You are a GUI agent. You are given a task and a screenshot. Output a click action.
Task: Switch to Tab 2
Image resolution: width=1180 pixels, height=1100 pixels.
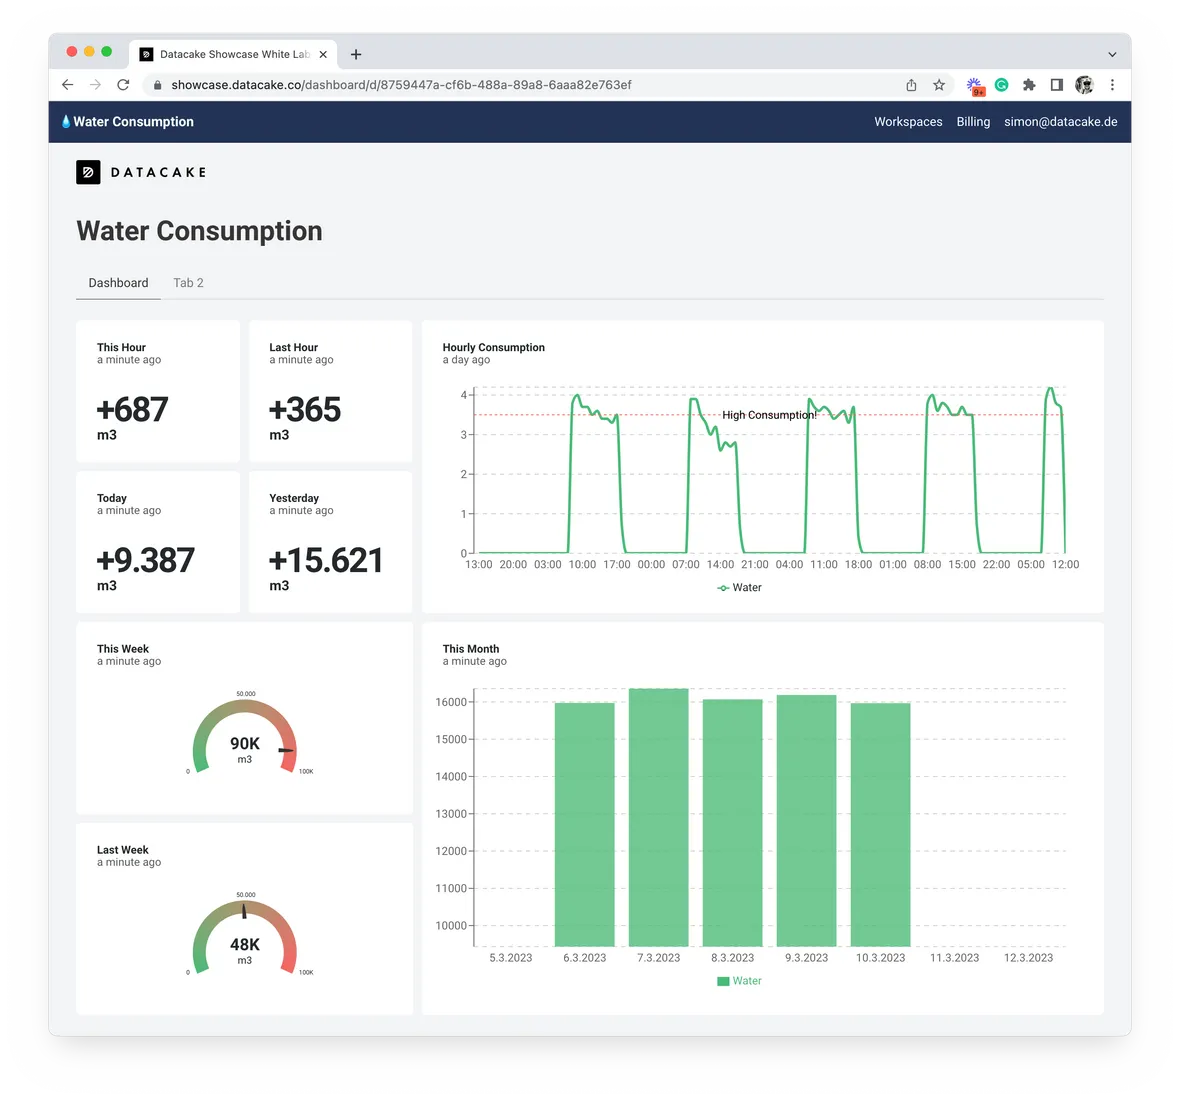pyautogui.click(x=188, y=283)
